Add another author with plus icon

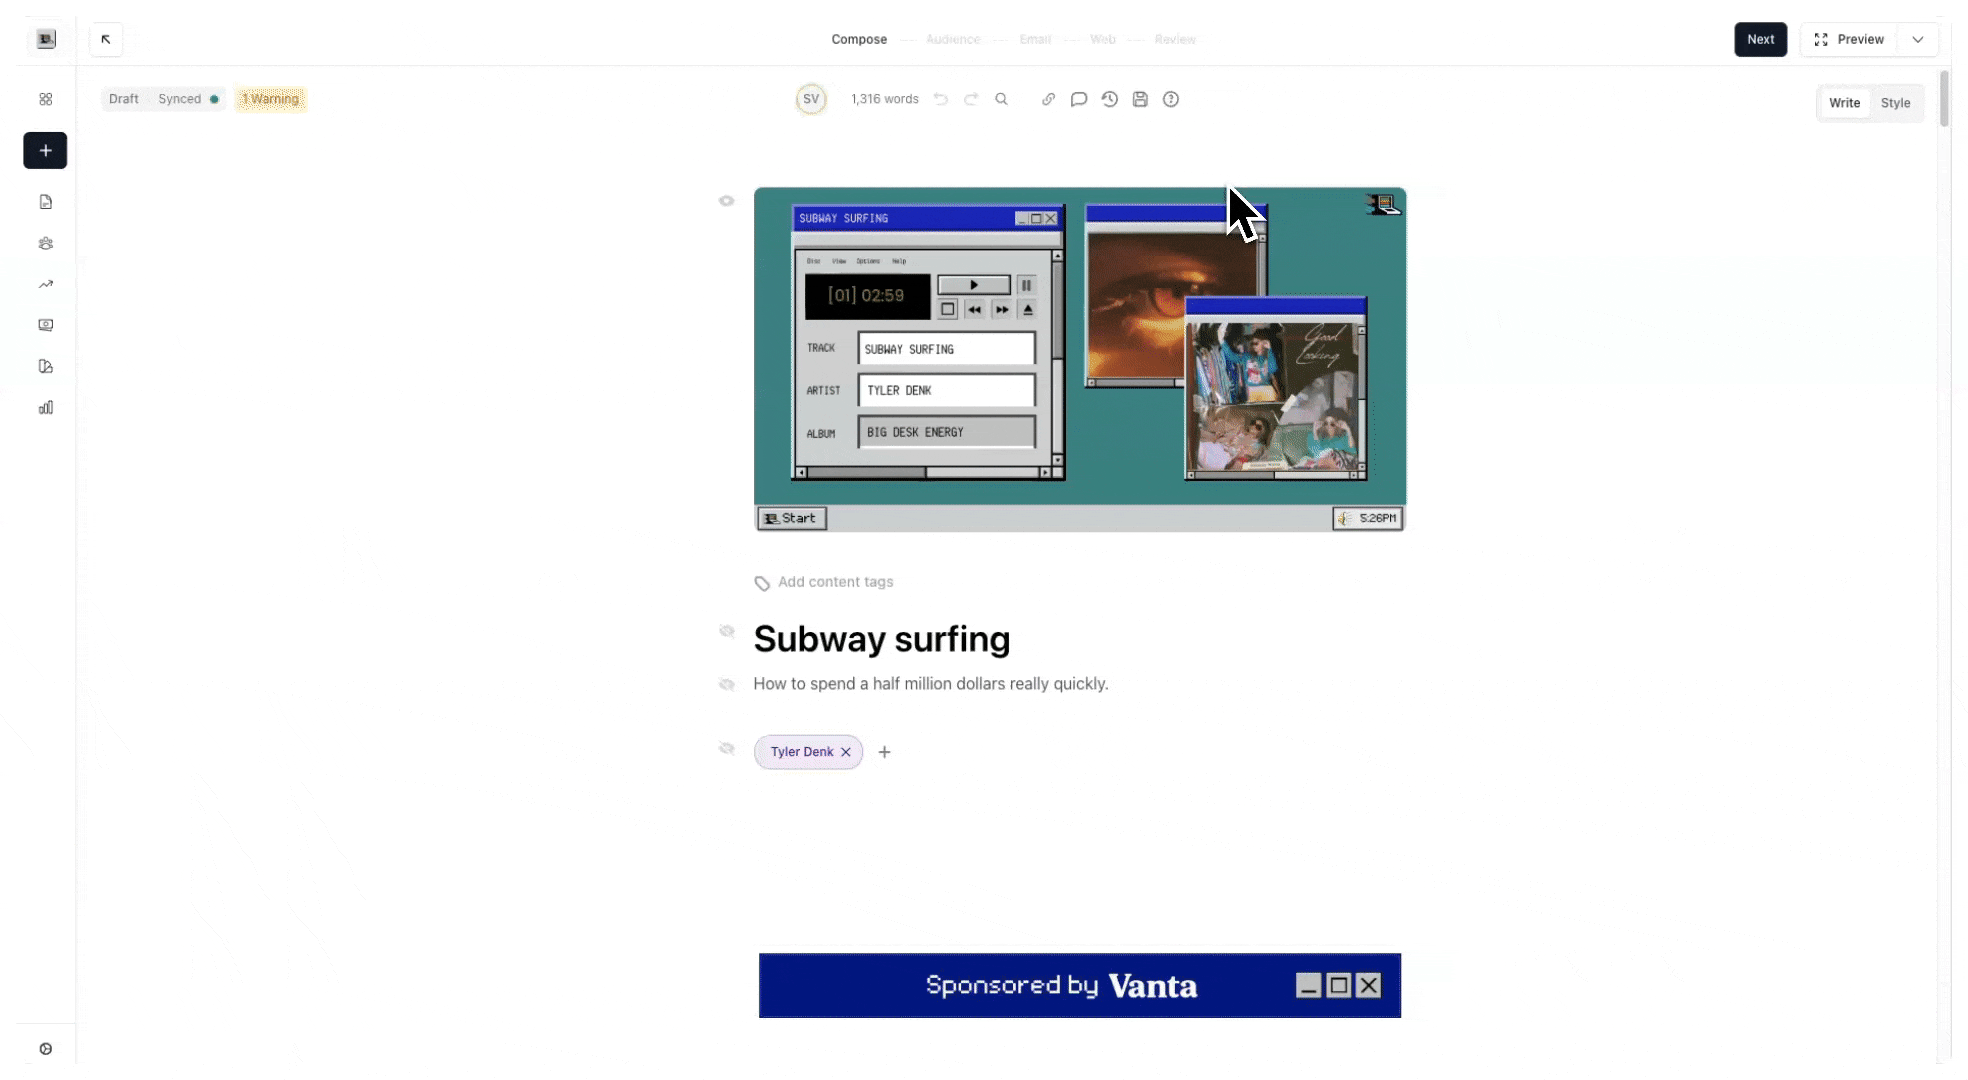click(x=884, y=752)
